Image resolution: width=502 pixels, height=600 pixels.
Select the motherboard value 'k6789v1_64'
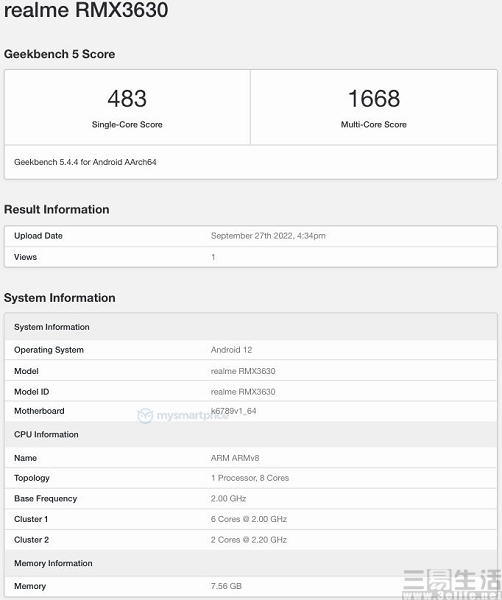point(233,411)
